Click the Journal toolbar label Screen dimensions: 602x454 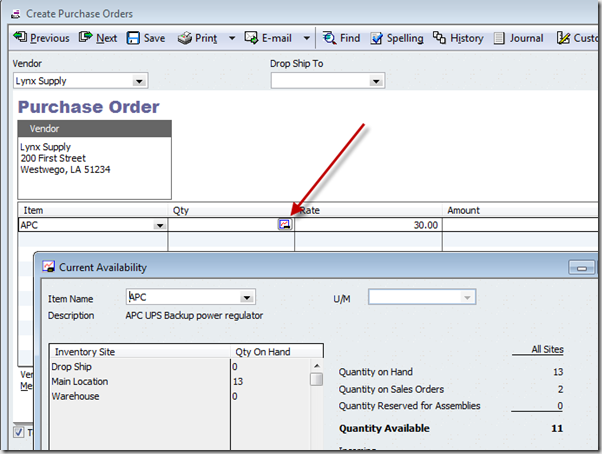point(526,38)
